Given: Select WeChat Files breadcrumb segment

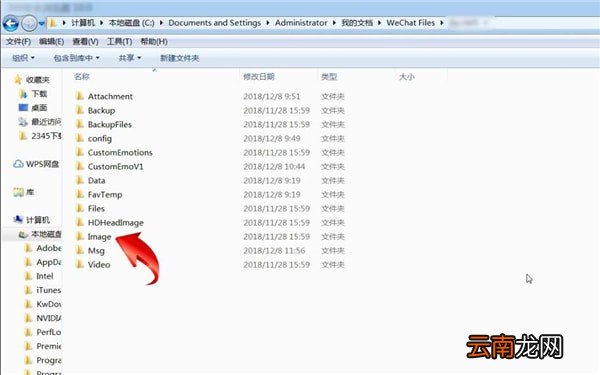Looking at the screenshot, I should (411, 23).
